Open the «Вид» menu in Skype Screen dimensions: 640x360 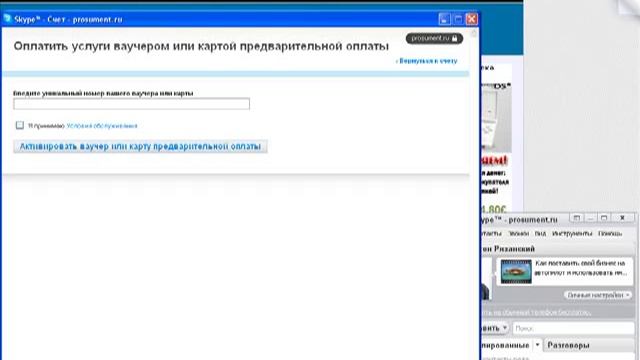(x=540, y=233)
